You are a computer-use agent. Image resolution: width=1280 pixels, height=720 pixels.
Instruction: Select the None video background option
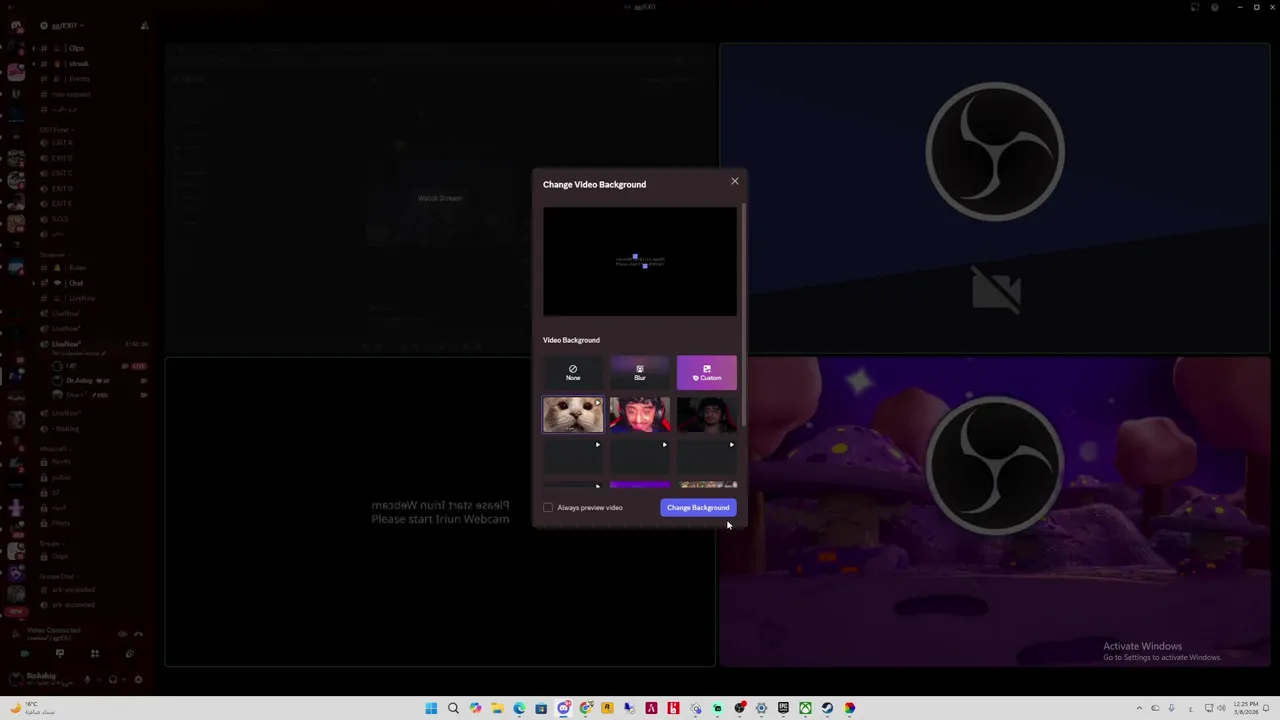click(573, 372)
